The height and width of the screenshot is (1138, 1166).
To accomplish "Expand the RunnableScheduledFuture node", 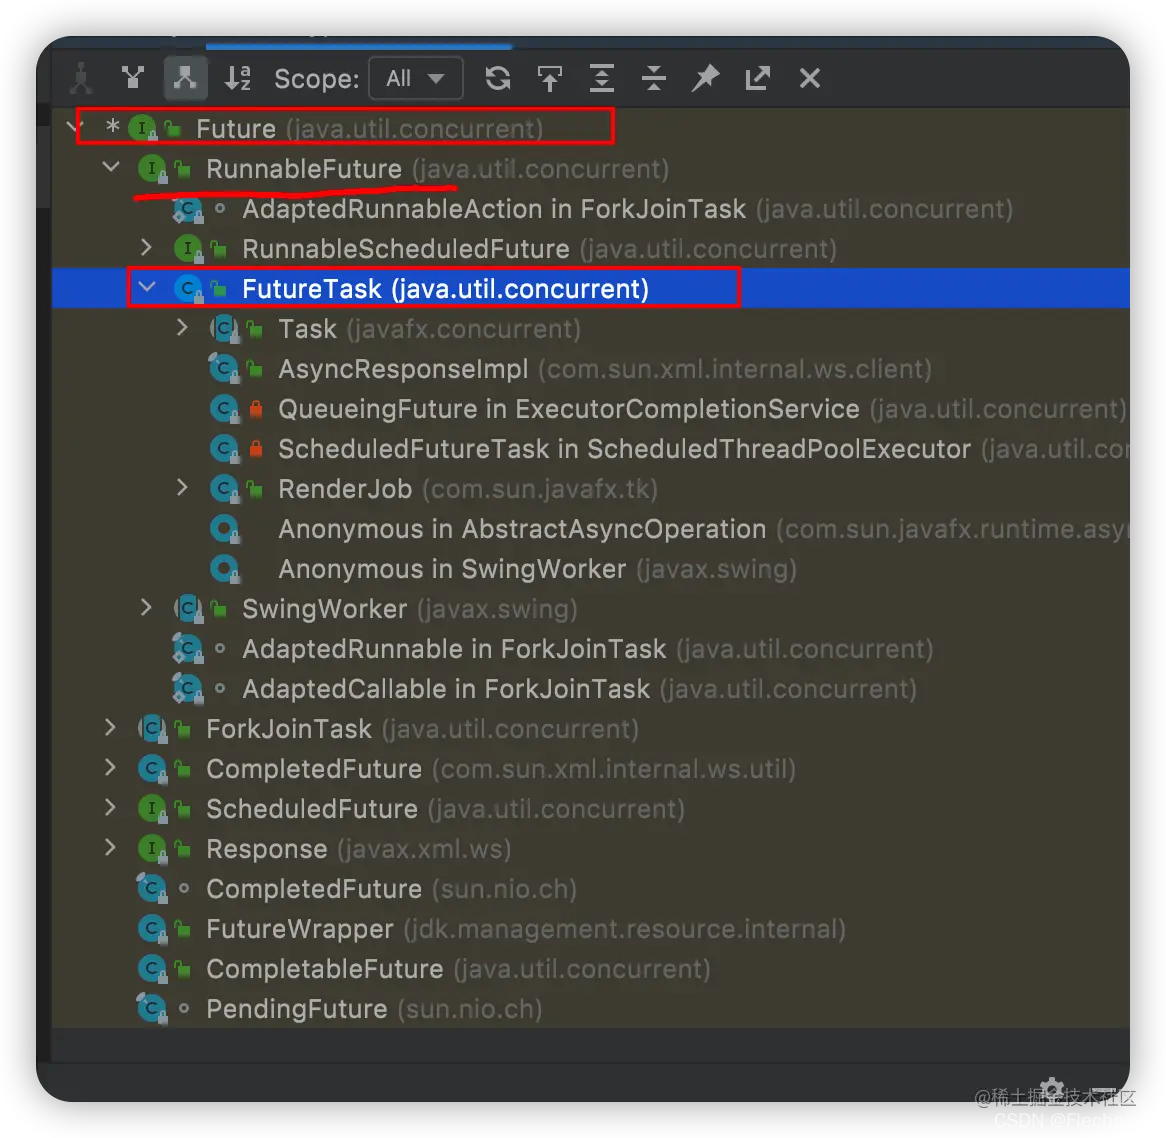I will tap(146, 248).
